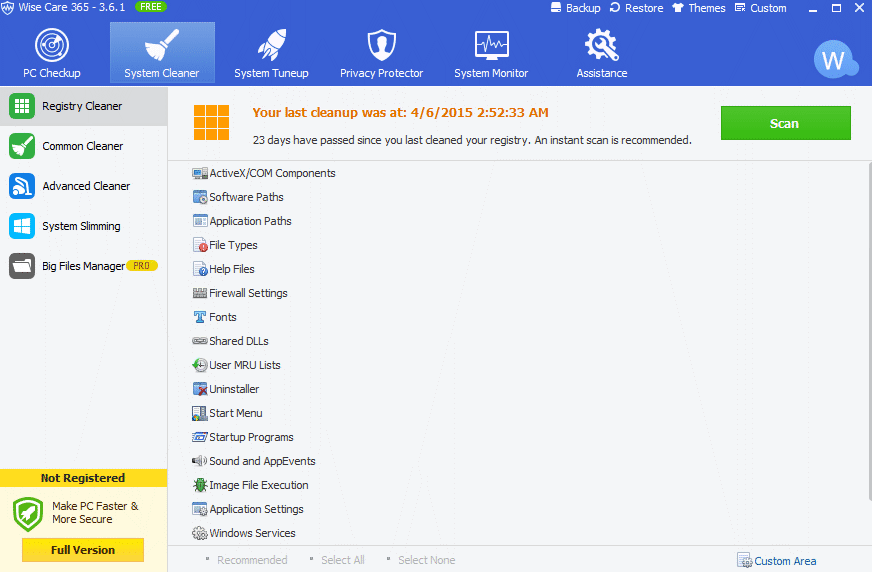
Task: Open 'System Slimming' sidebar label
Action: (81, 226)
